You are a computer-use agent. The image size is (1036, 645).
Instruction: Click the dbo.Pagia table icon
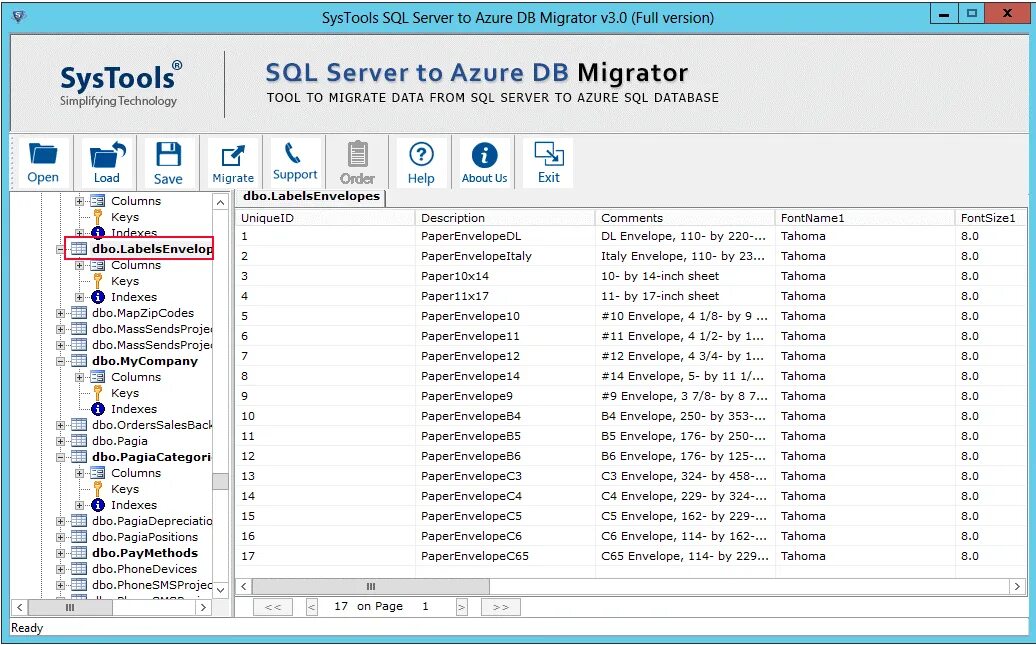(79, 441)
